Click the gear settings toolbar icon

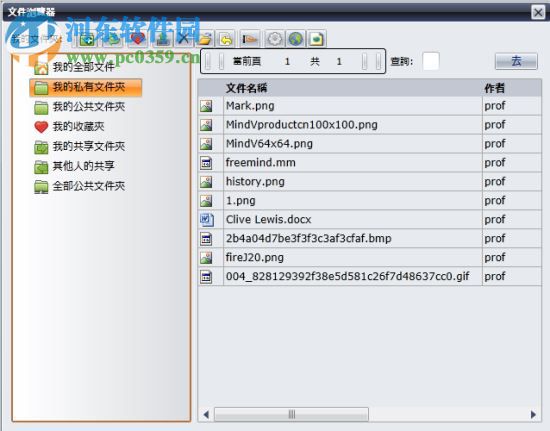275,39
